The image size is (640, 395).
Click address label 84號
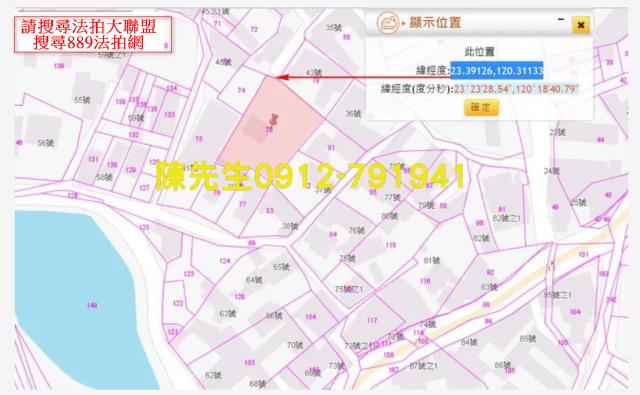(469, 342)
